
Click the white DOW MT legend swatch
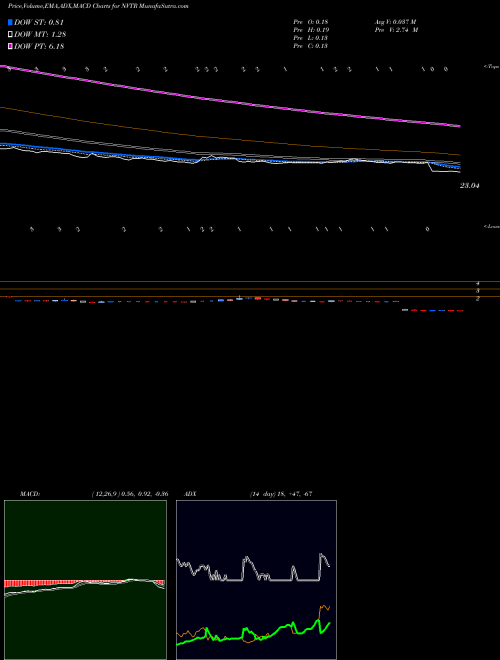click(11, 35)
